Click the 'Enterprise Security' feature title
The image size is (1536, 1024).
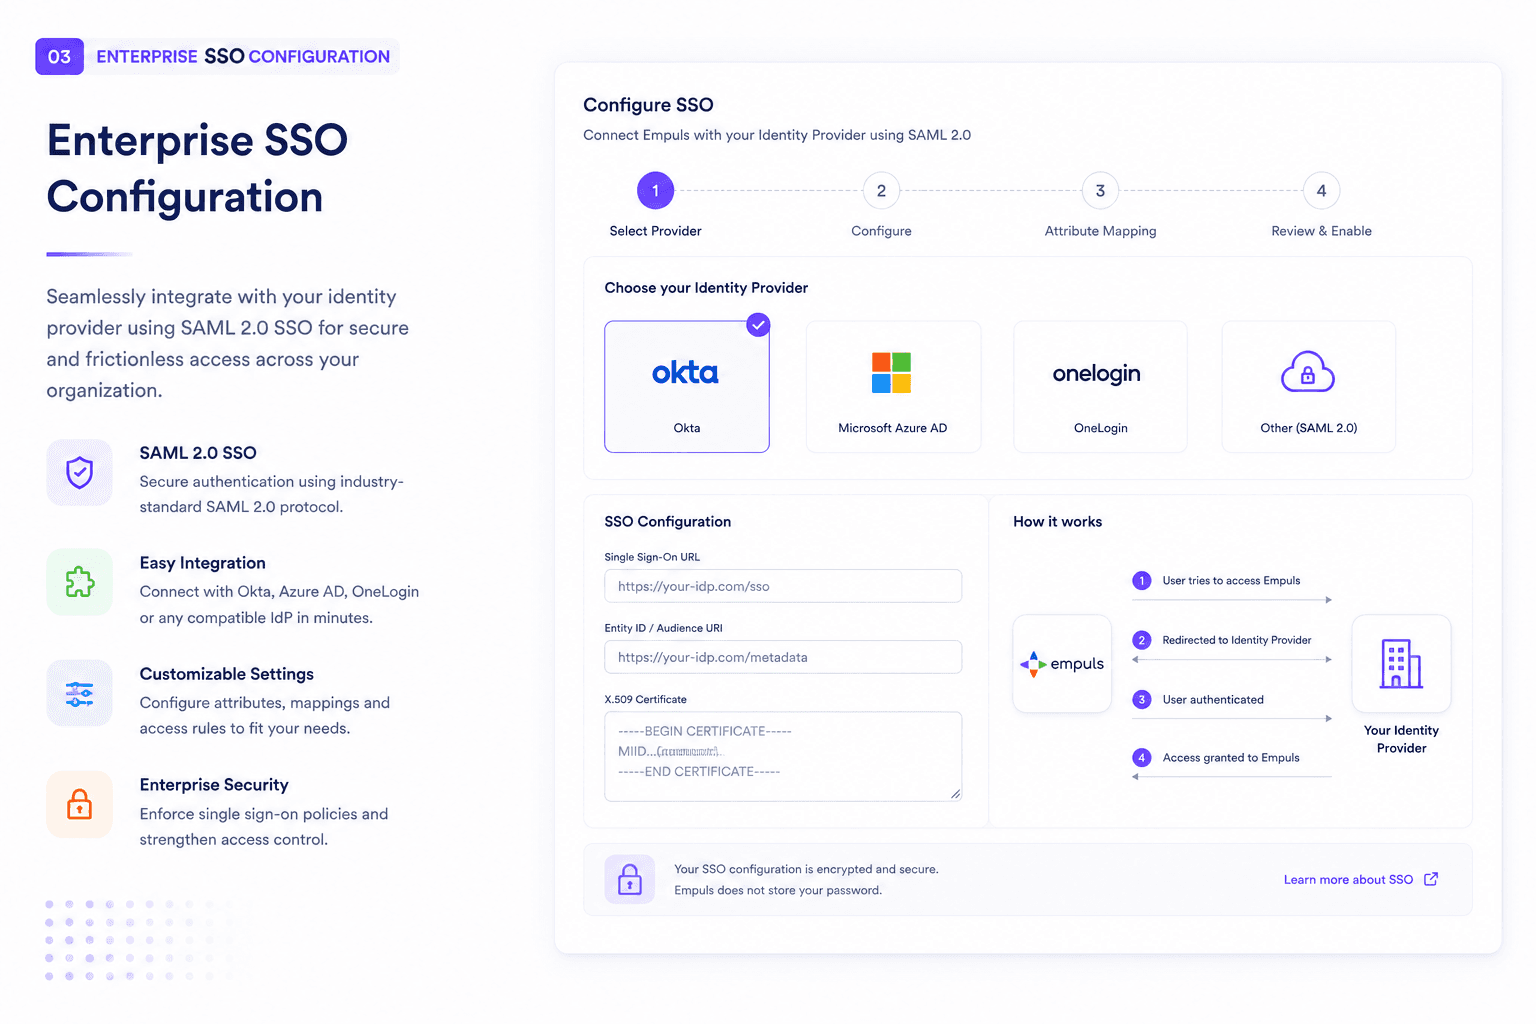(214, 785)
